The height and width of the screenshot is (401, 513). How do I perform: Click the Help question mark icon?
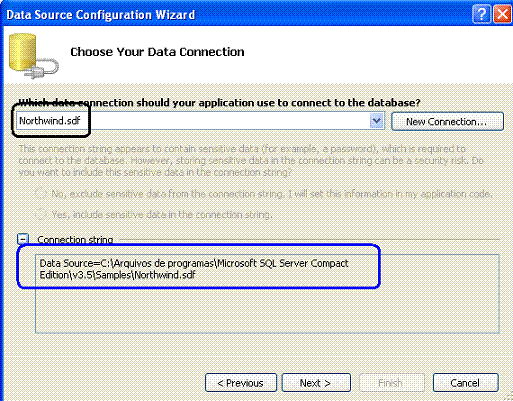(x=481, y=14)
